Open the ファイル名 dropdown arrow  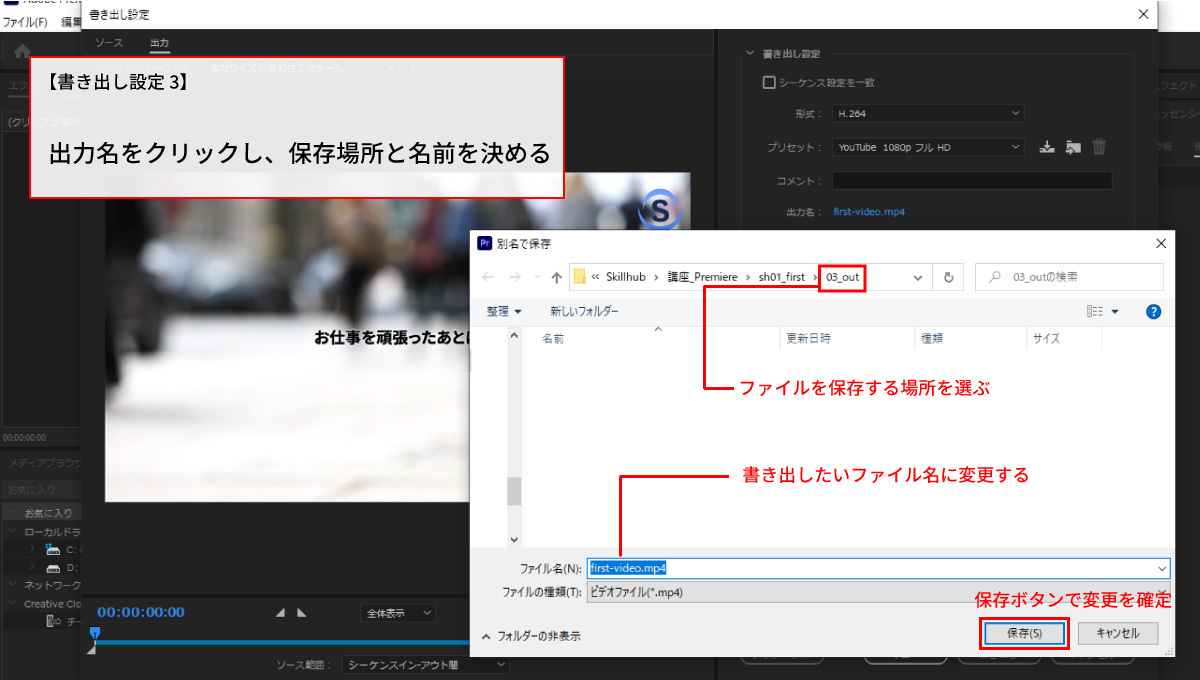(x=1161, y=568)
